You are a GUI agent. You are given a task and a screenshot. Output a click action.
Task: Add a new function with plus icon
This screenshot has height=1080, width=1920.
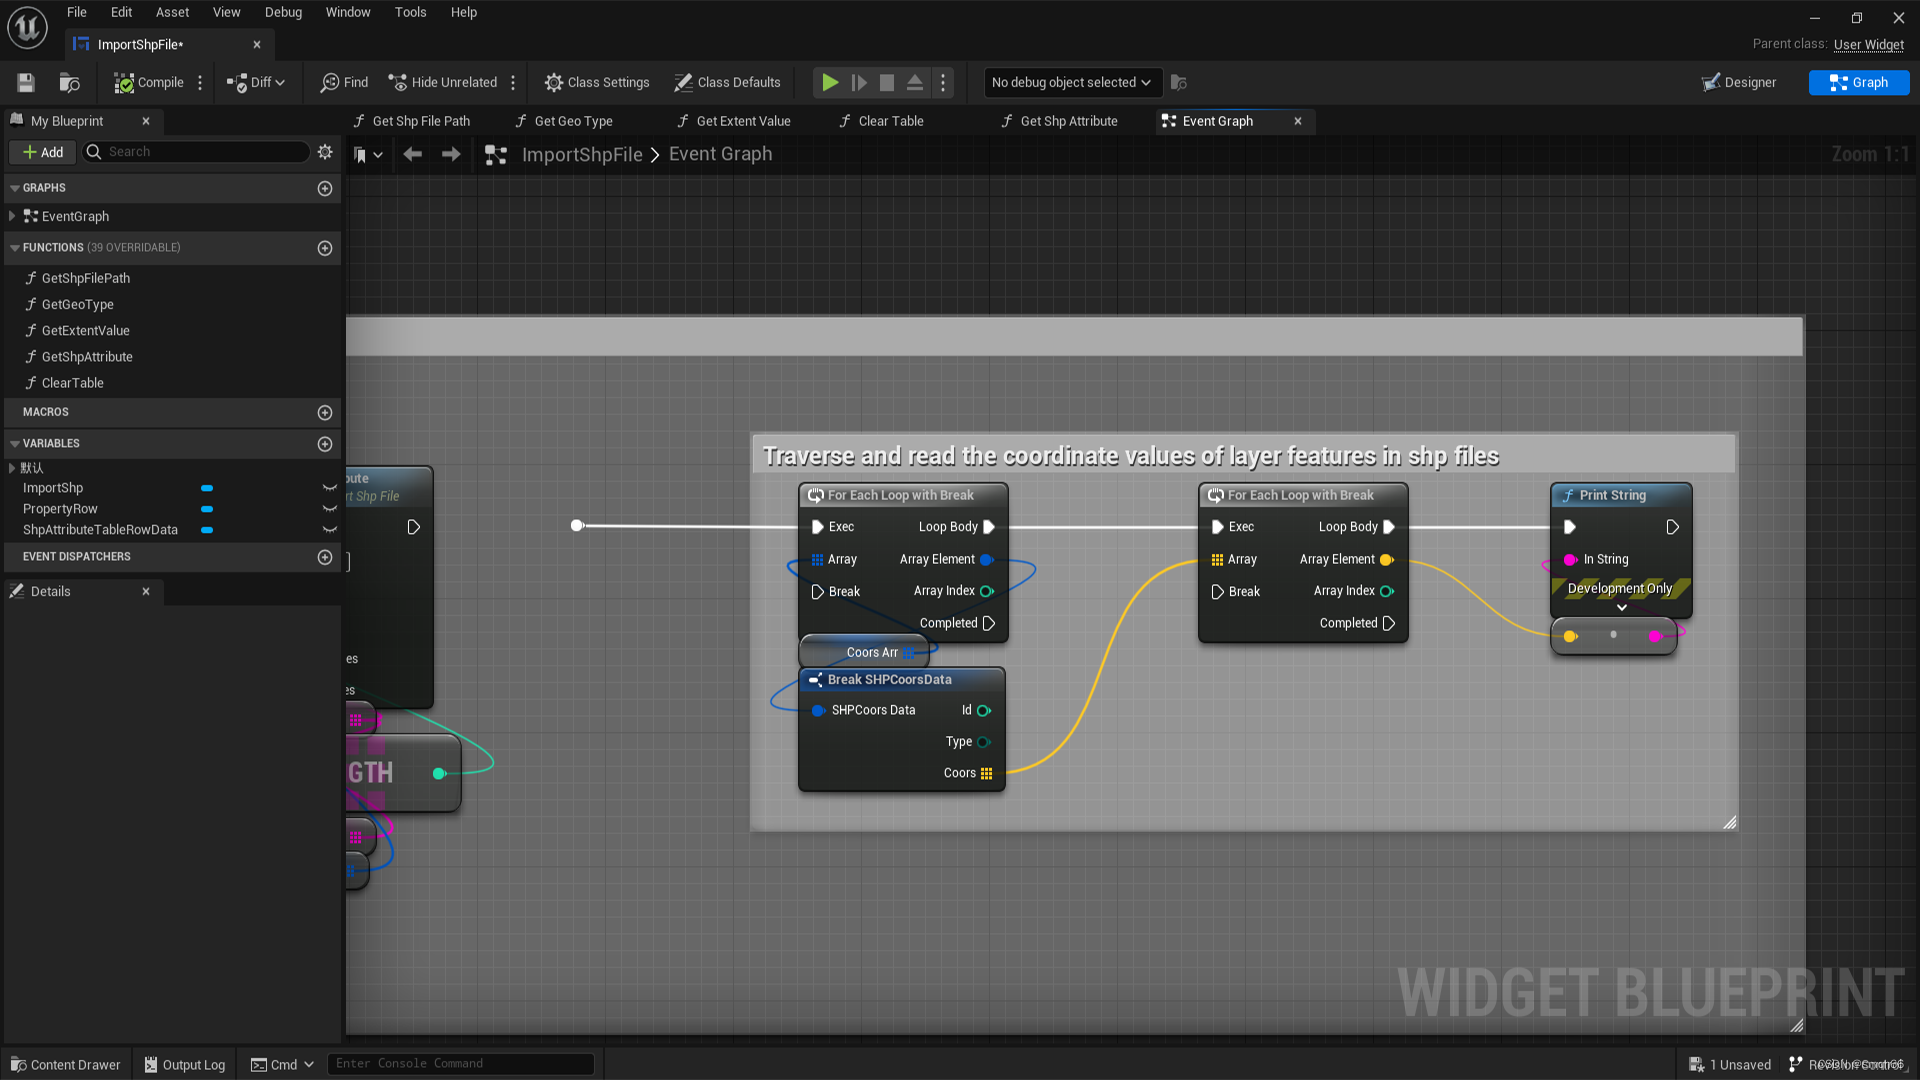(x=325, y=248)
